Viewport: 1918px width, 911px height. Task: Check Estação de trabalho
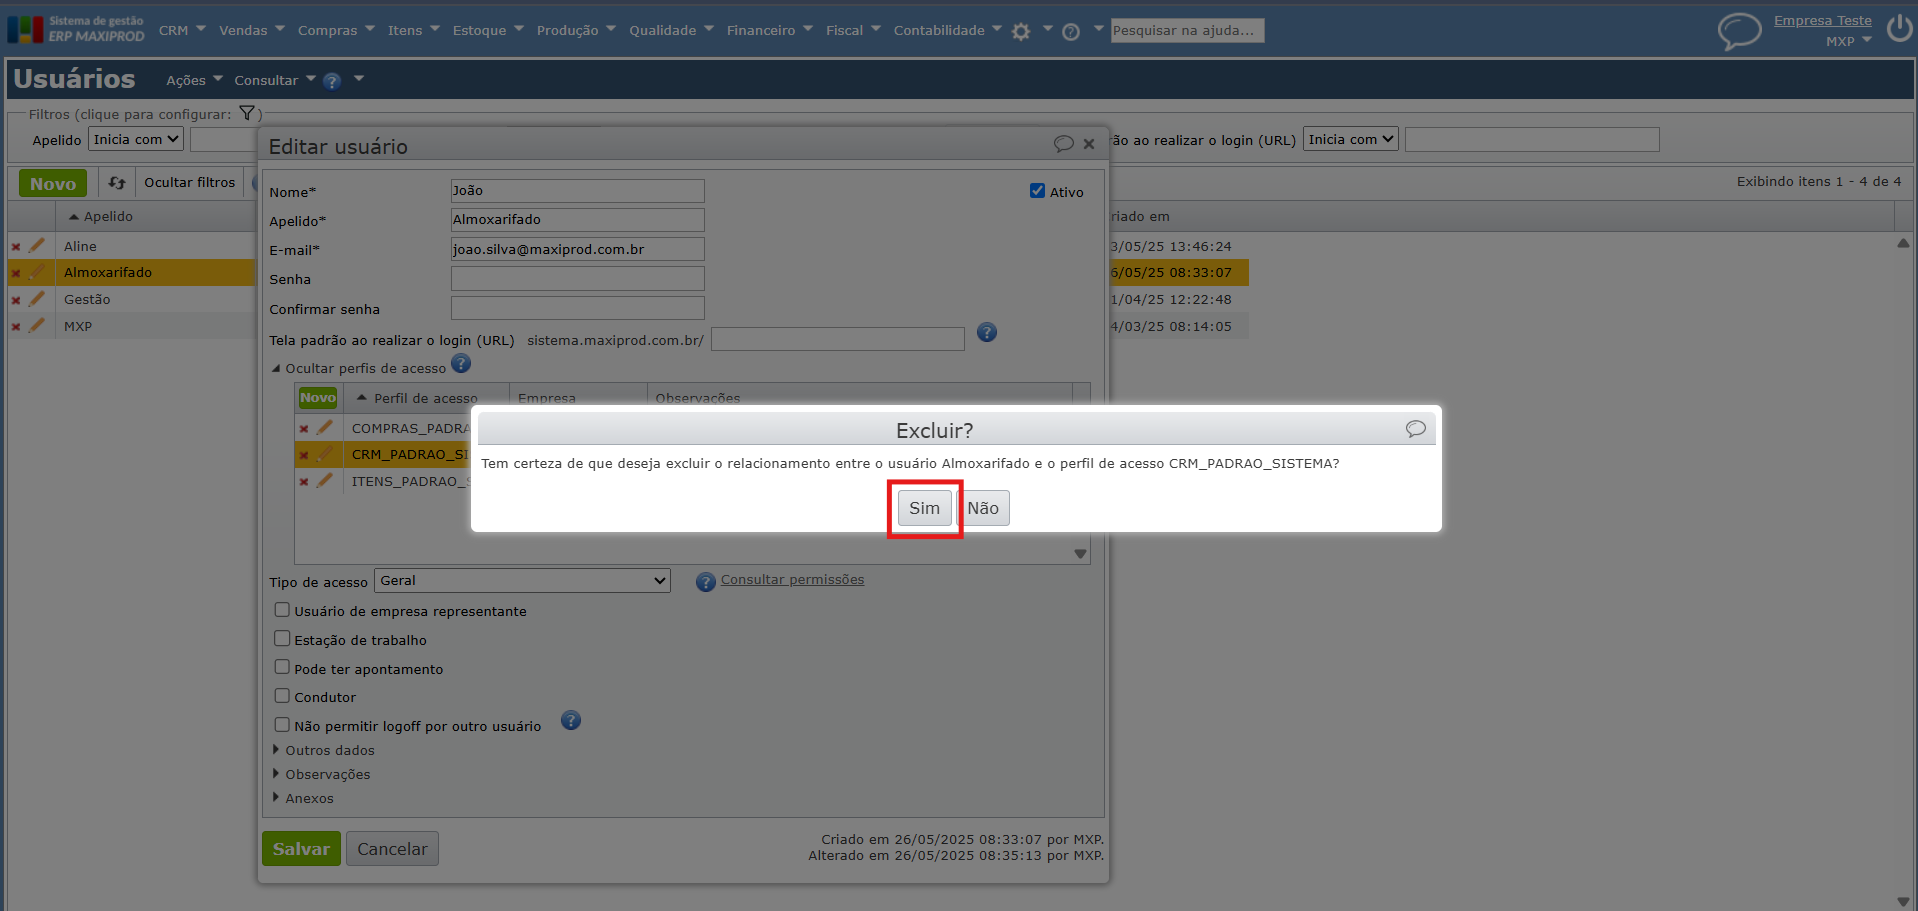point(282,639)
